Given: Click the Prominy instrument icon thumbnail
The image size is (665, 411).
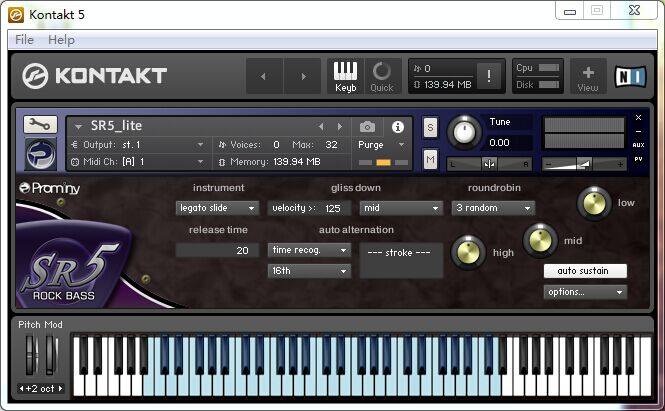Looking at the screenshot, I should pyautogui.click(x=40, y=154).
